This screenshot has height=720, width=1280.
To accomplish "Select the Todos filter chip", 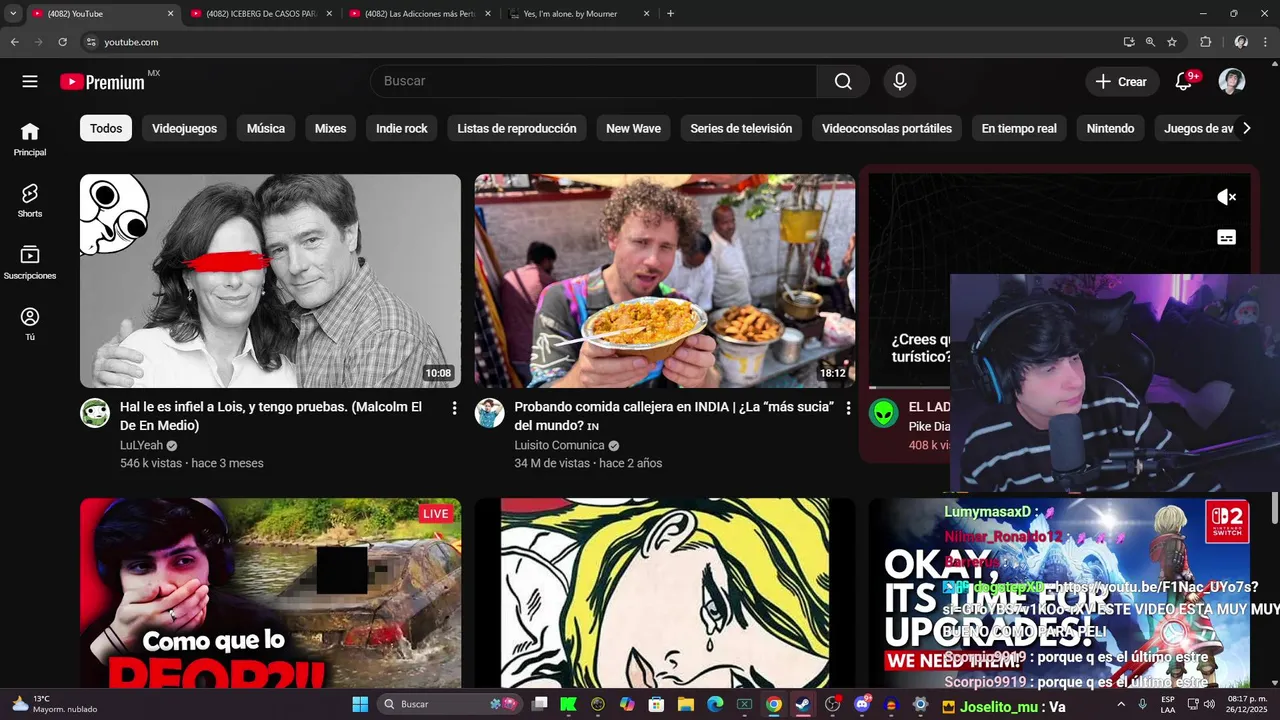I will [106, 128].
